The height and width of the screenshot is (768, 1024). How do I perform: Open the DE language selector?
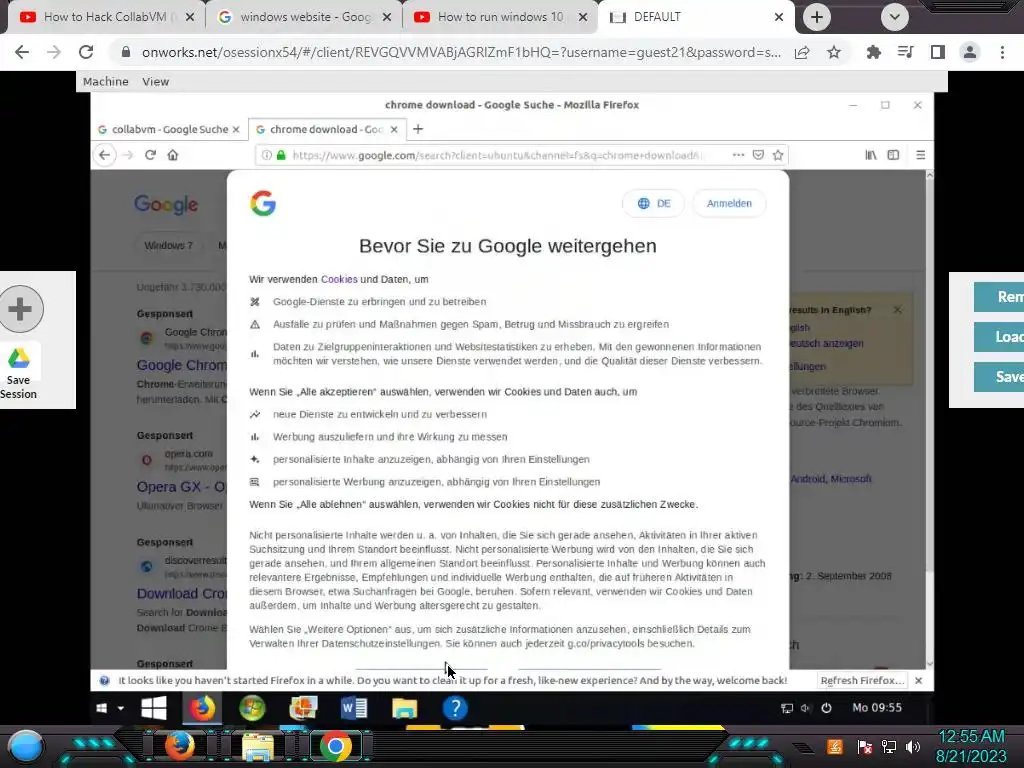pos(653,203)
